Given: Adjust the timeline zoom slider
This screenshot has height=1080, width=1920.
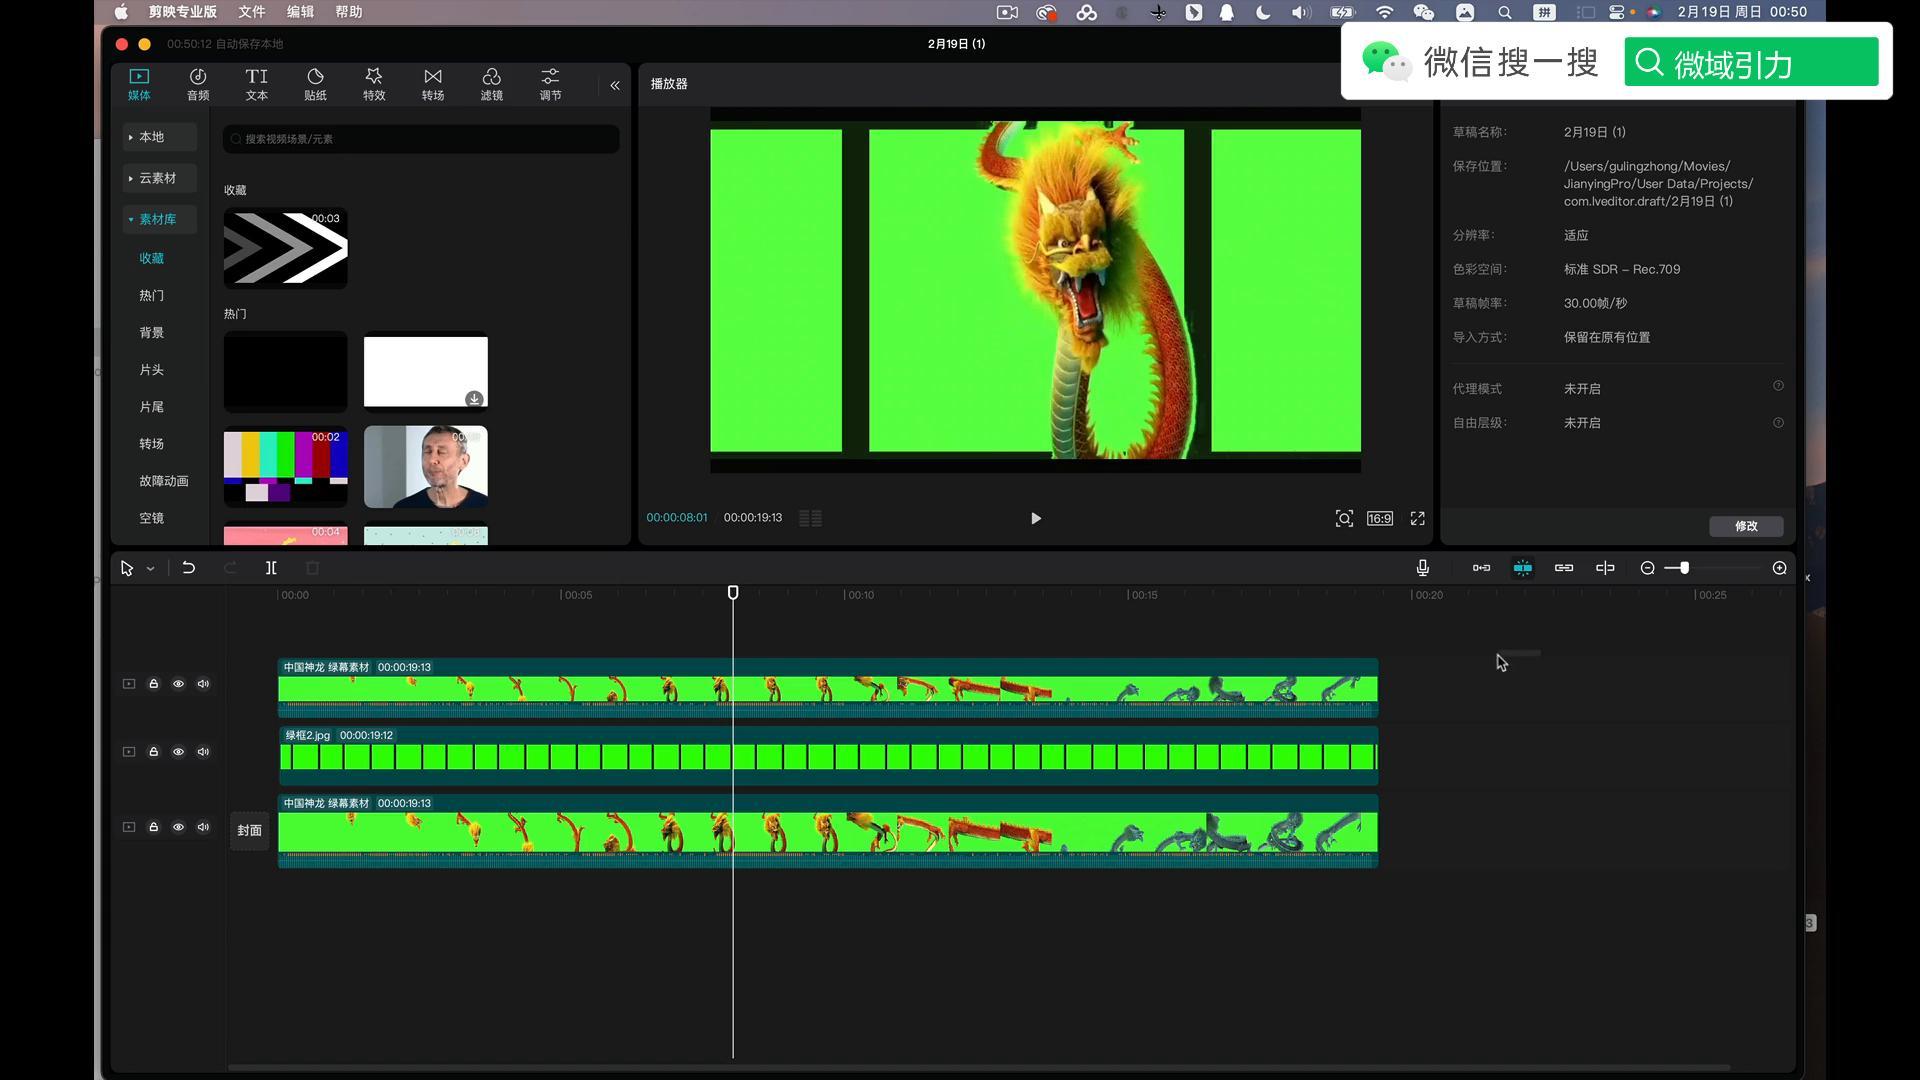Looking at the screenshot, I should 1684,568.
